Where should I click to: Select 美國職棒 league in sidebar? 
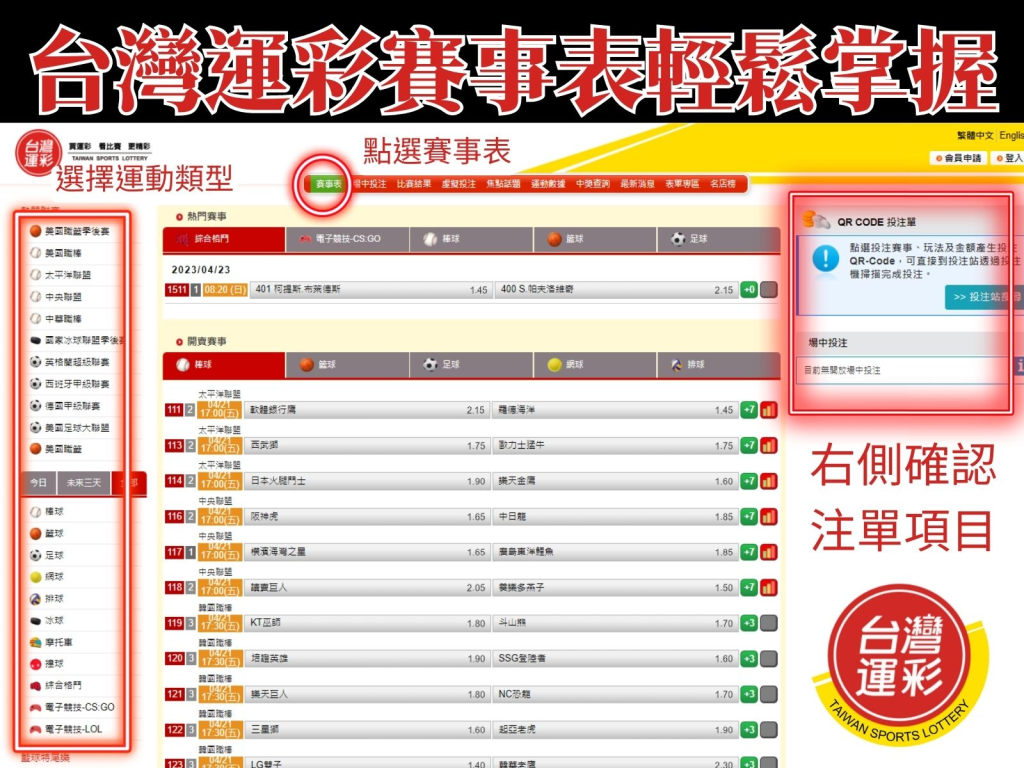(56, 253)
